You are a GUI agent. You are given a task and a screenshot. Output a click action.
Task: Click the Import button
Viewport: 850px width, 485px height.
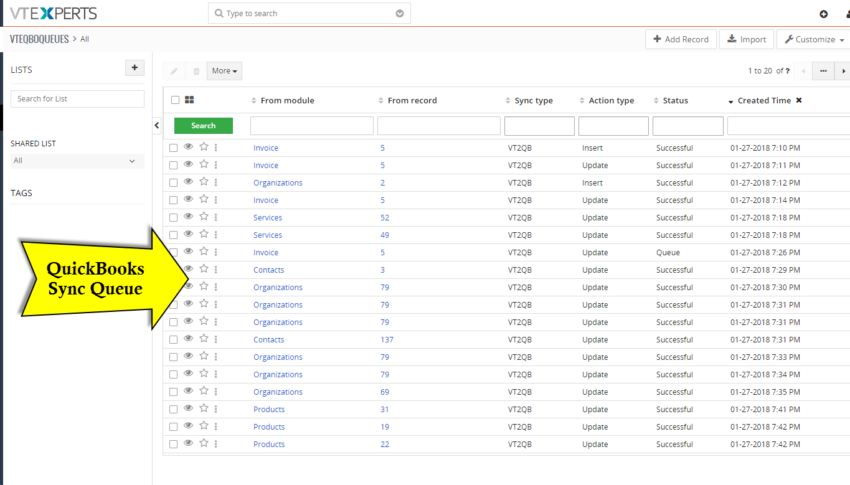[746, 40]
